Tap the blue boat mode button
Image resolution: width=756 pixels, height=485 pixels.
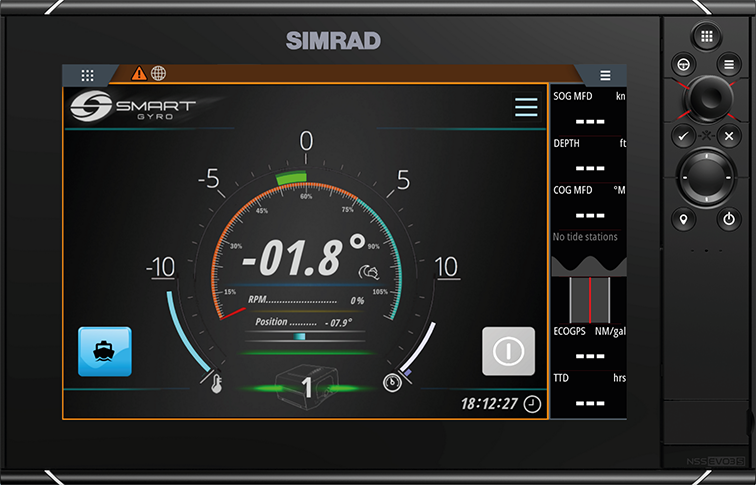pos(105,351)
